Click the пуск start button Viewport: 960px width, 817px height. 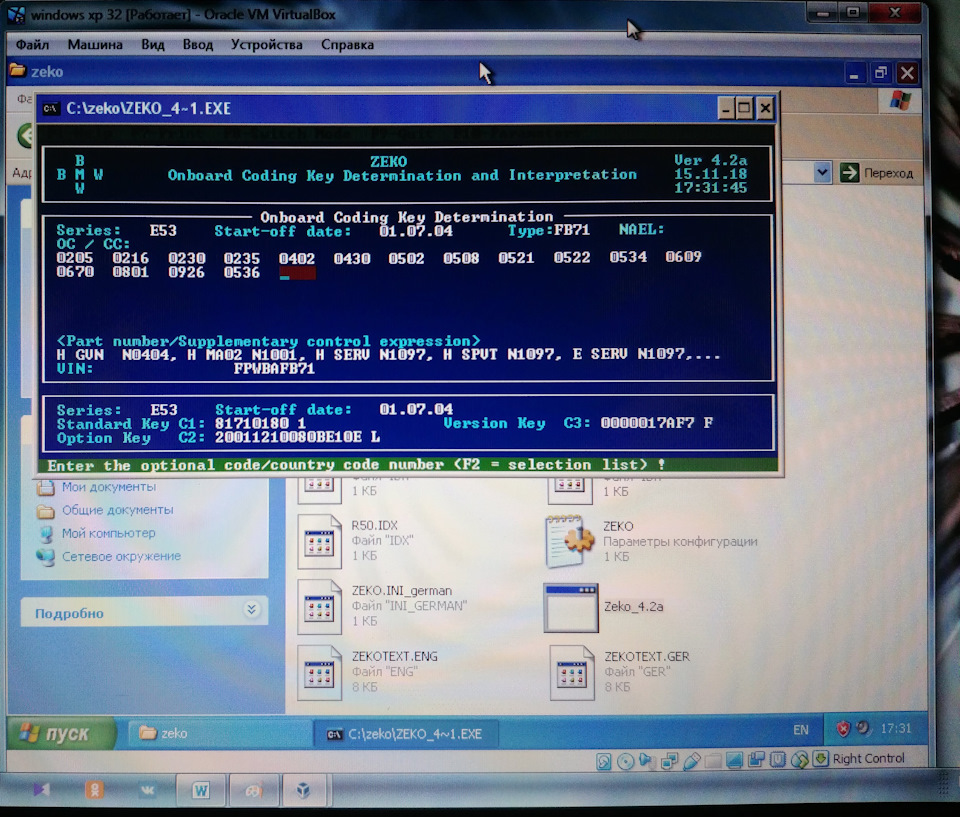click(x=60, y=733)
